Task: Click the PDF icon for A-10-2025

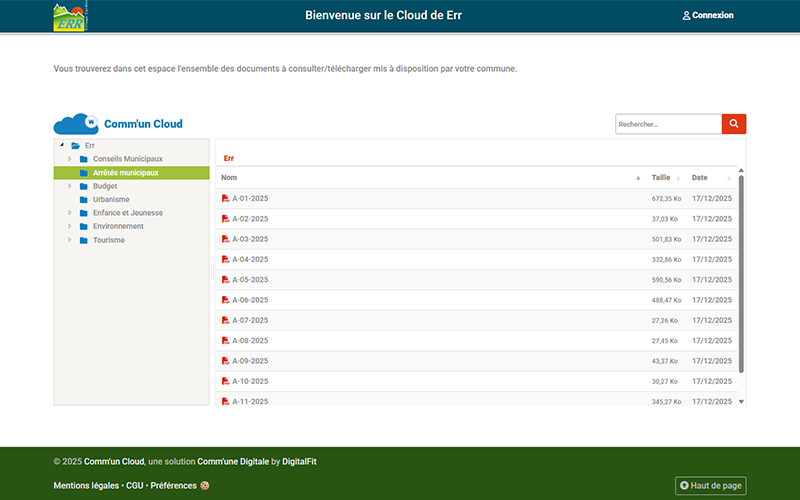Action: (226, 381)
